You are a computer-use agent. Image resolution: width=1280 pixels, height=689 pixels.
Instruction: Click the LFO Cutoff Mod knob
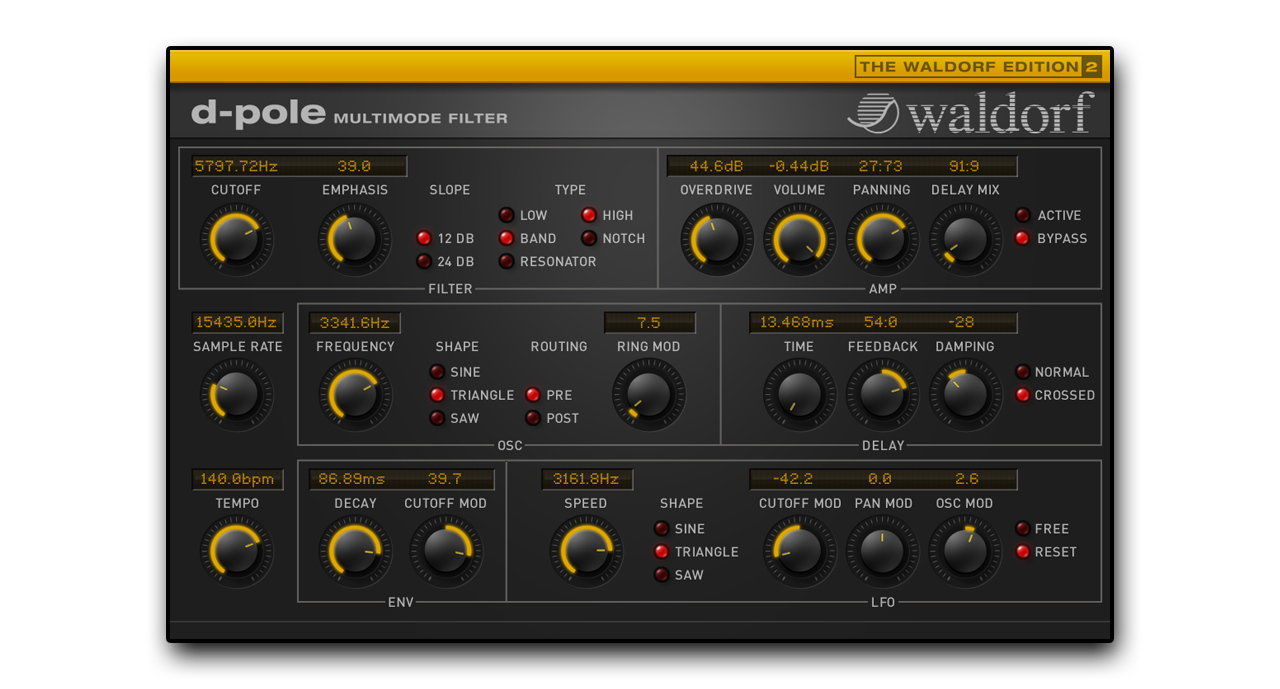pyautogui.click(x=800, y=552)
